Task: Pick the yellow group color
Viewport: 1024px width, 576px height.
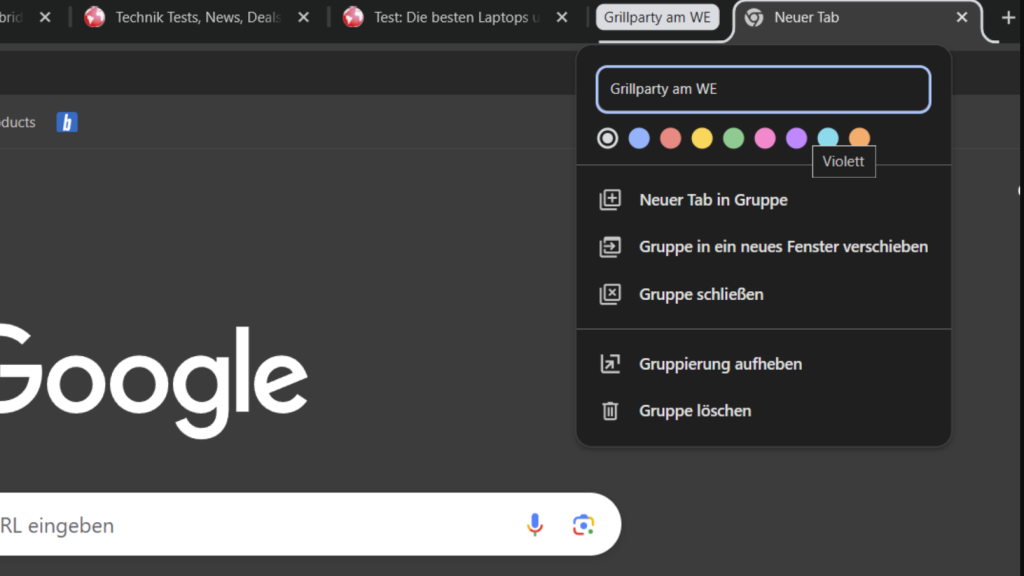Action: [702, 138]
